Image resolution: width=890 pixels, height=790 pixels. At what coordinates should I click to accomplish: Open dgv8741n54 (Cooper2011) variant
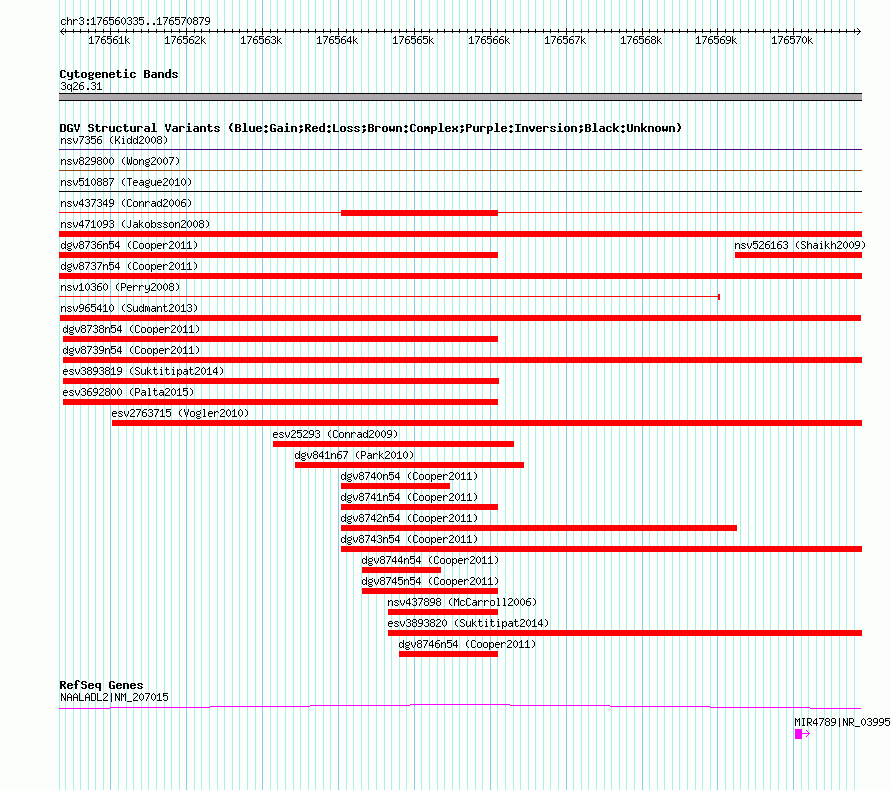[409, 497]
